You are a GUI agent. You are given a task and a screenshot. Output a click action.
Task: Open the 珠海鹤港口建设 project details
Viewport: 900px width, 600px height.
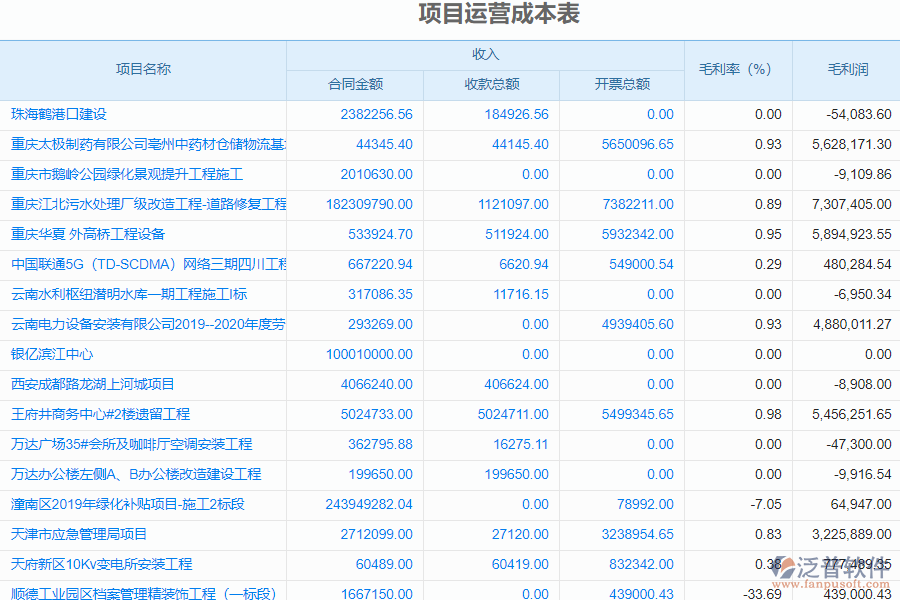[60, 114]
